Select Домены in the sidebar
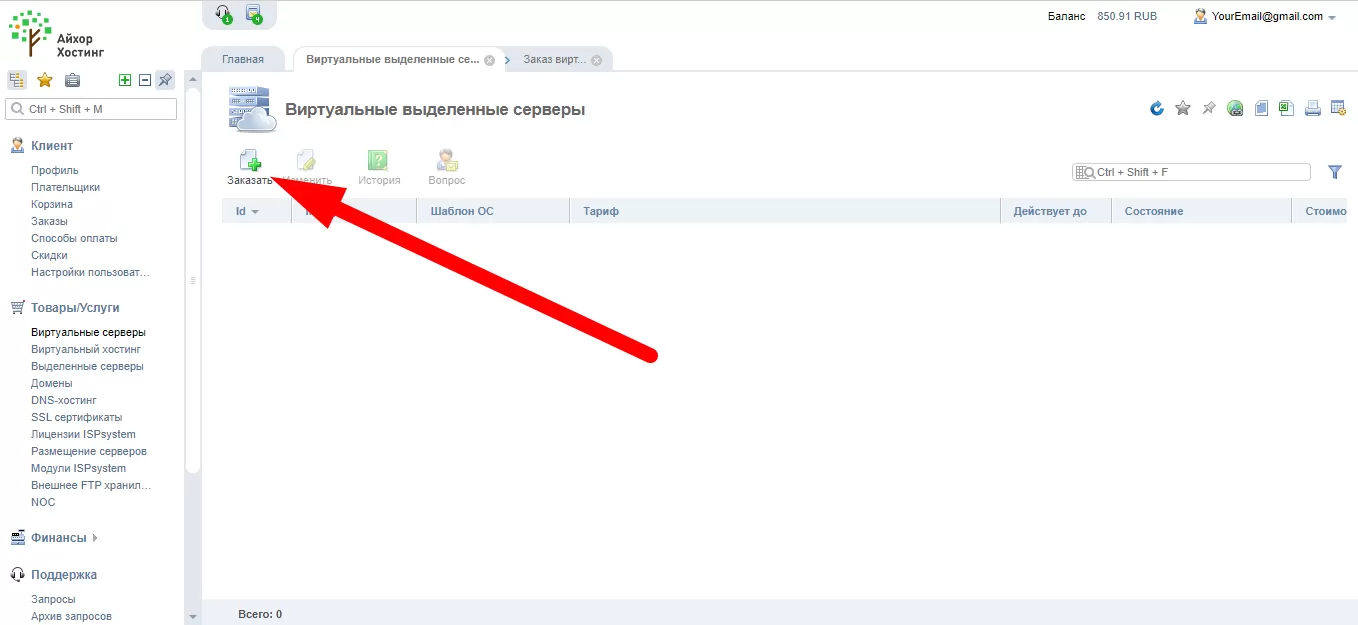This screenshot has height=625, width=1358. tap(52, 383)
